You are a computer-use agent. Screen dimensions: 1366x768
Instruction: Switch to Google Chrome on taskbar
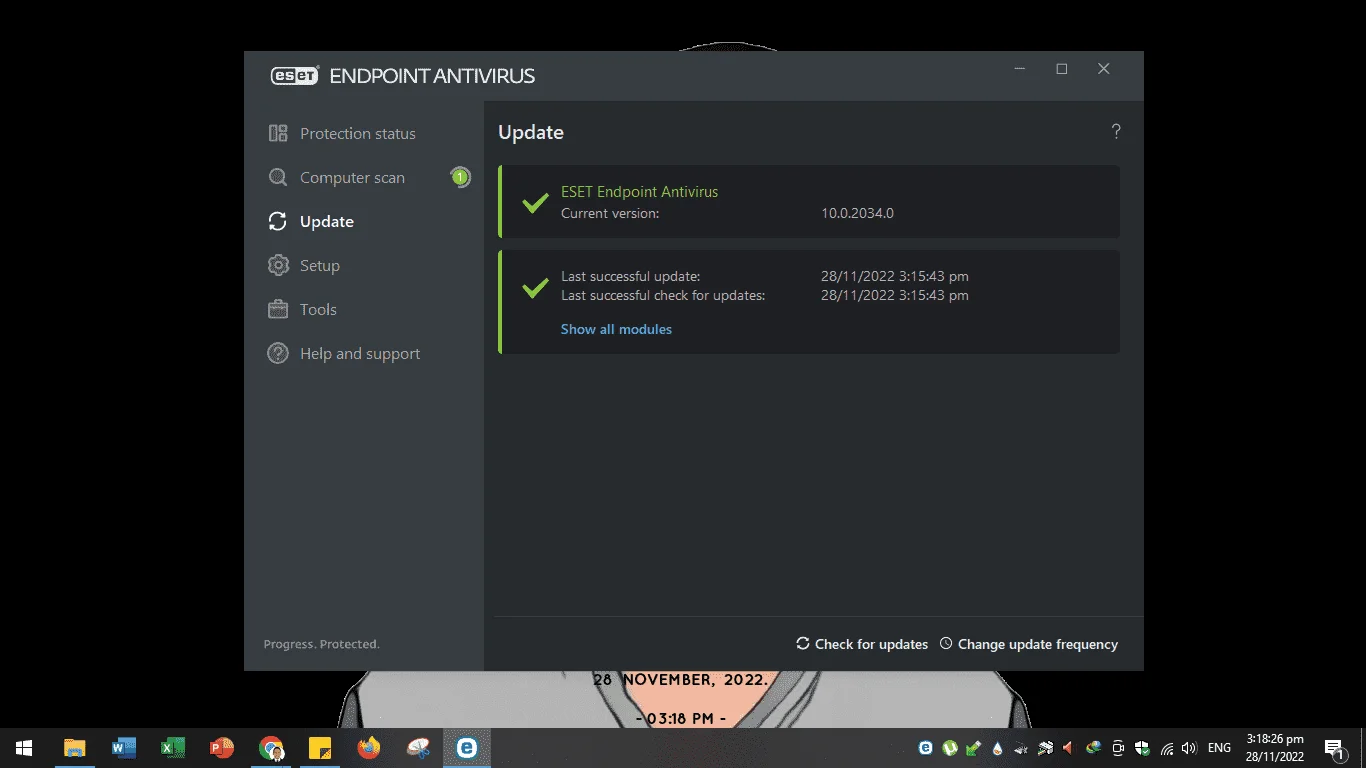click(271, 748)
